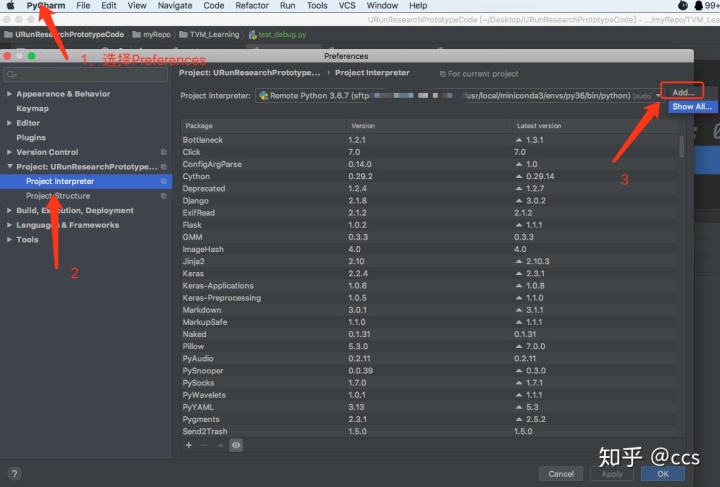Open the Apple menu
The height and width of the screenshot is (487, 720).
[10, 6]
